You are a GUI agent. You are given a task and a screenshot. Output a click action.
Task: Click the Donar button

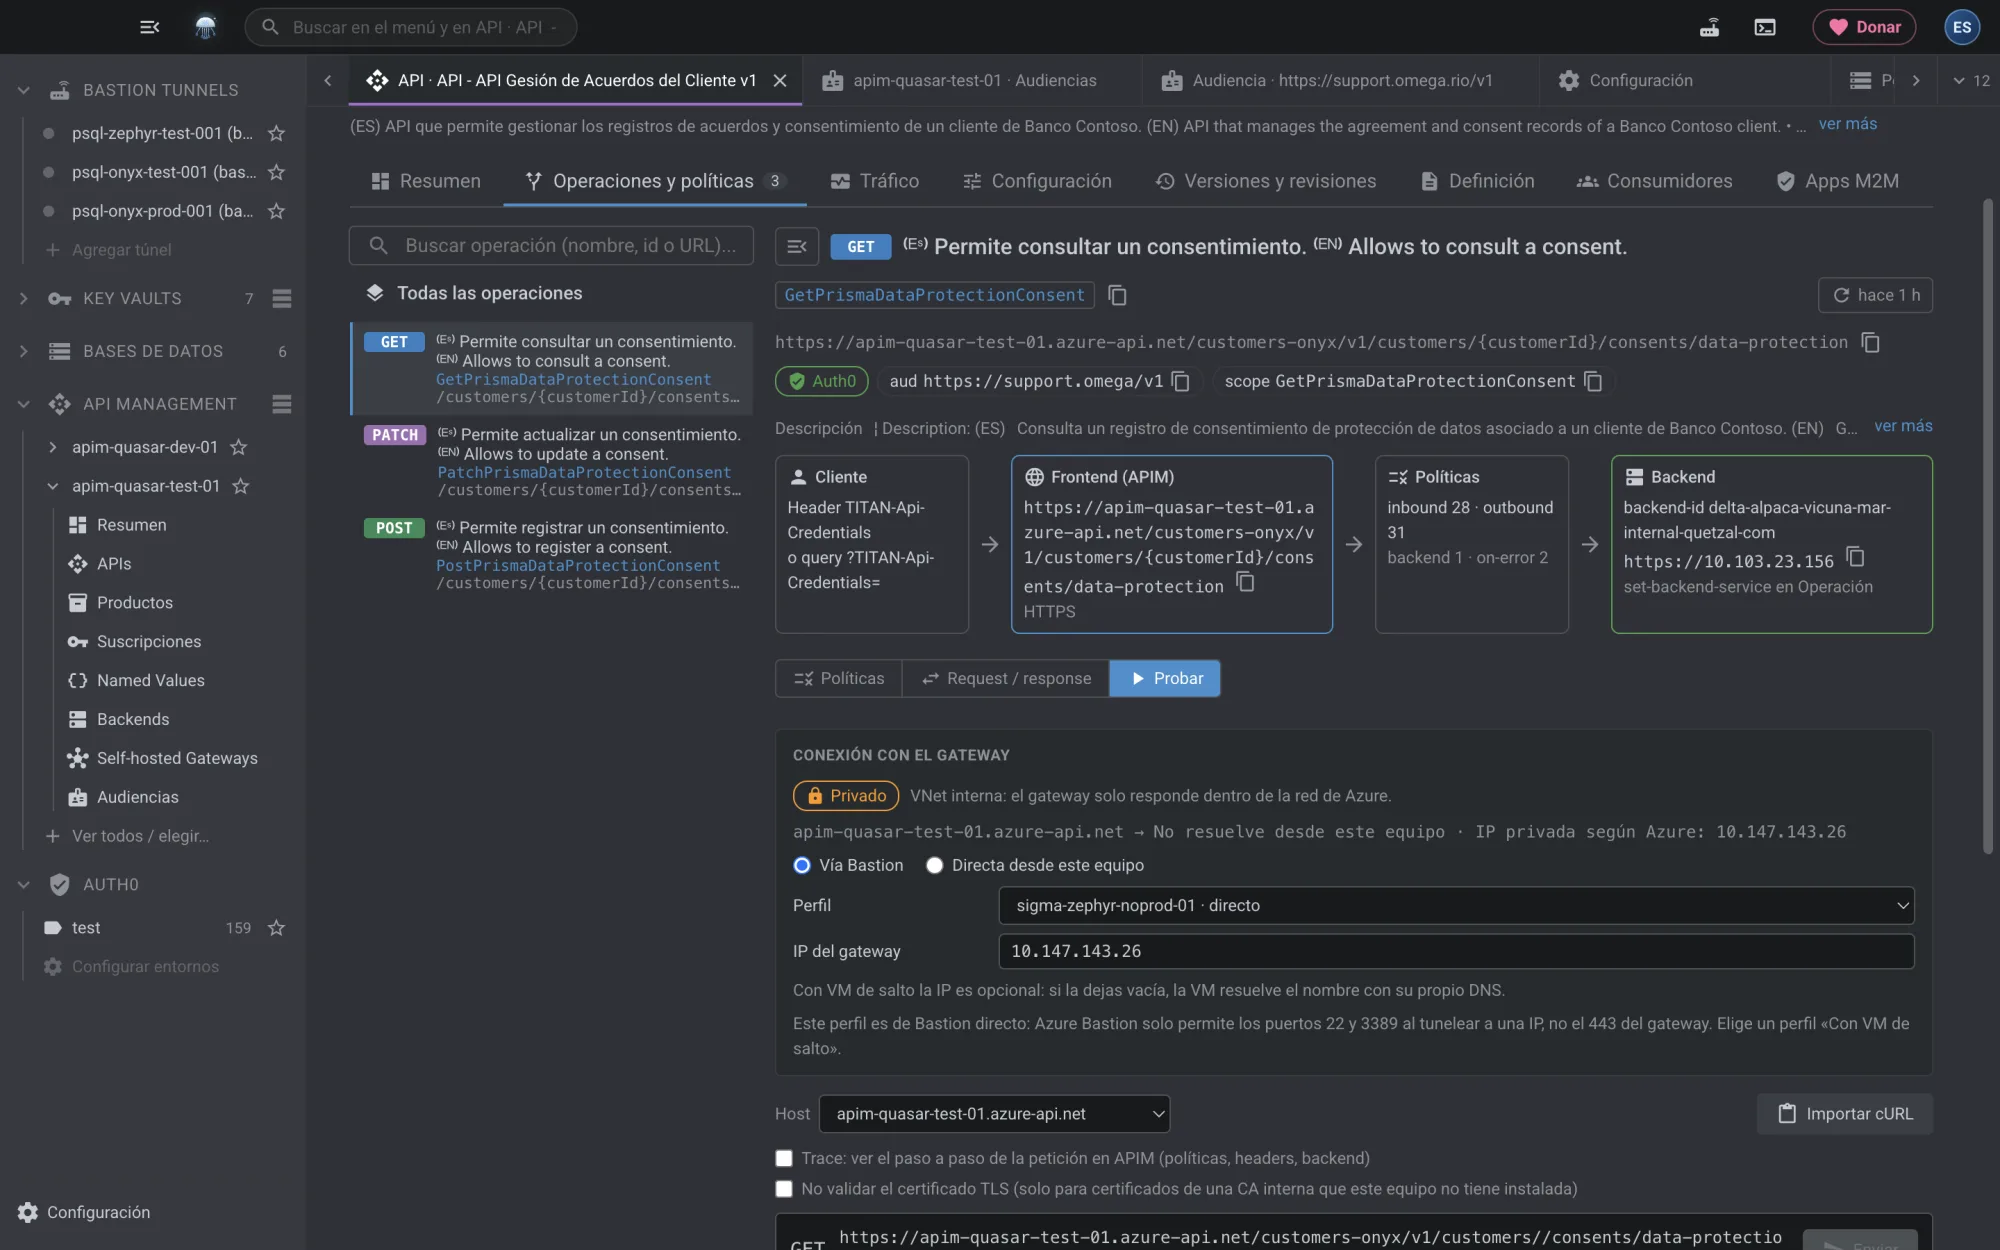[x=1864, y=27]
